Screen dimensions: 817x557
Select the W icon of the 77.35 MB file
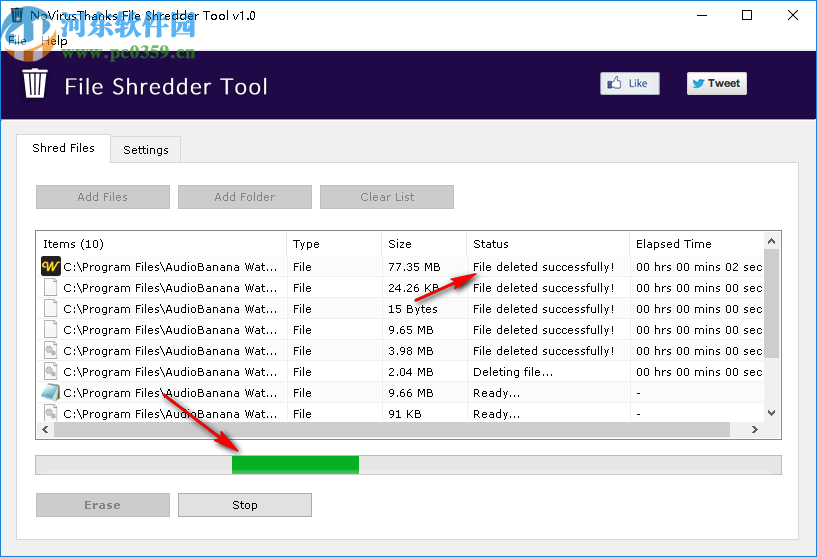(x=51, y=267)
